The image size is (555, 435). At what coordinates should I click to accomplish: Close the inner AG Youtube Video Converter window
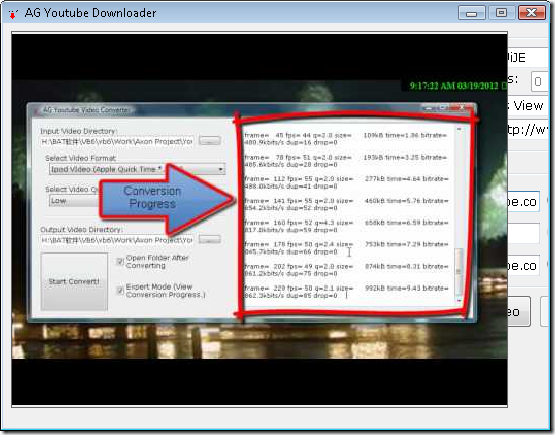463,107
